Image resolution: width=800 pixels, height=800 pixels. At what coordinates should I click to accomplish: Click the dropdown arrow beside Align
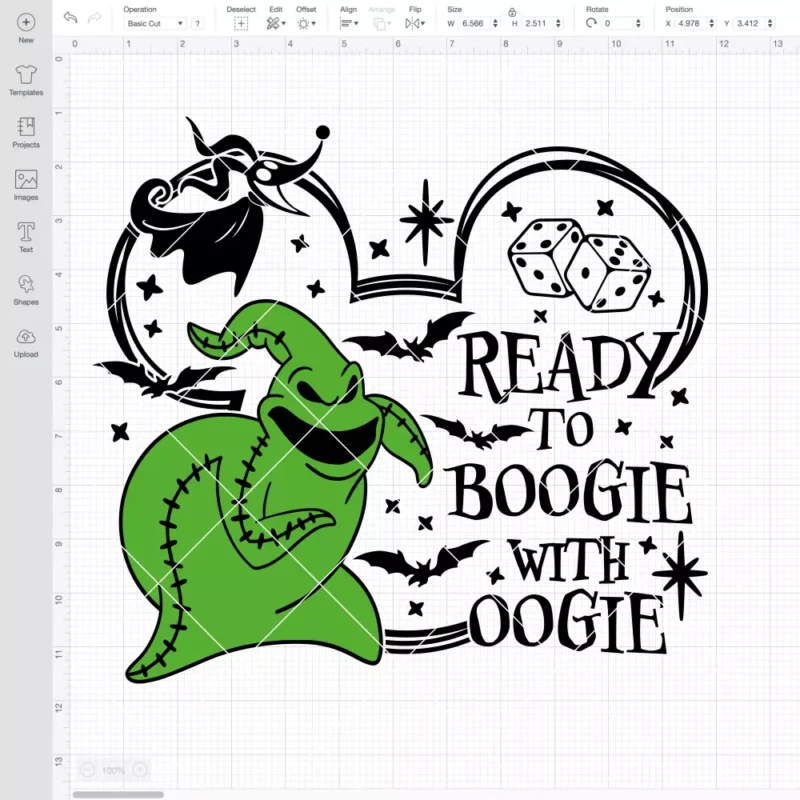356,23
